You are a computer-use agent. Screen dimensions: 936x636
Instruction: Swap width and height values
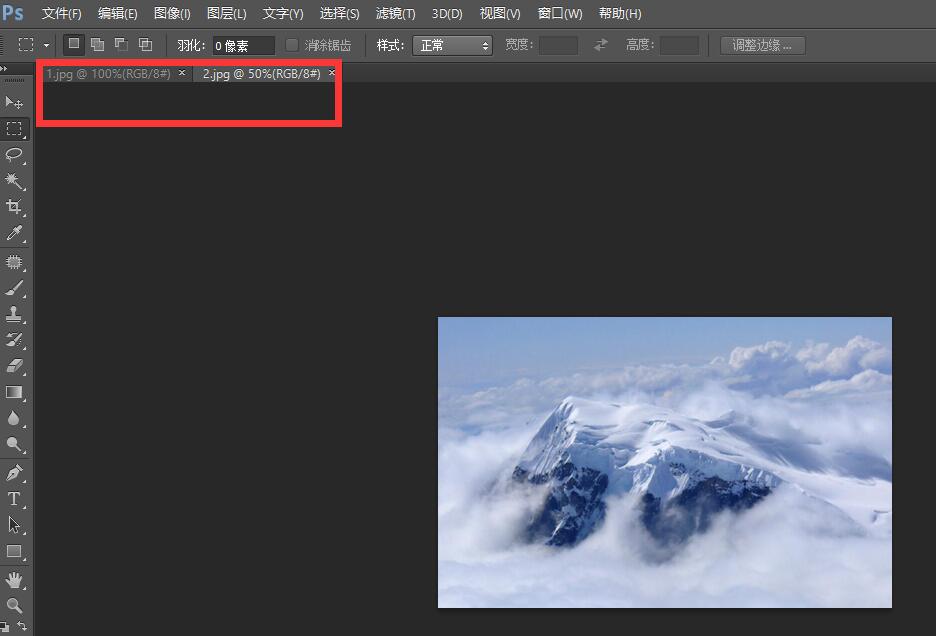601,45
